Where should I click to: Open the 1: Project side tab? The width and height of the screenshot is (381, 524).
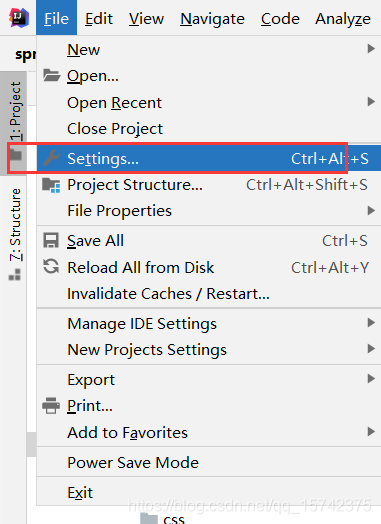pos(15,111)
